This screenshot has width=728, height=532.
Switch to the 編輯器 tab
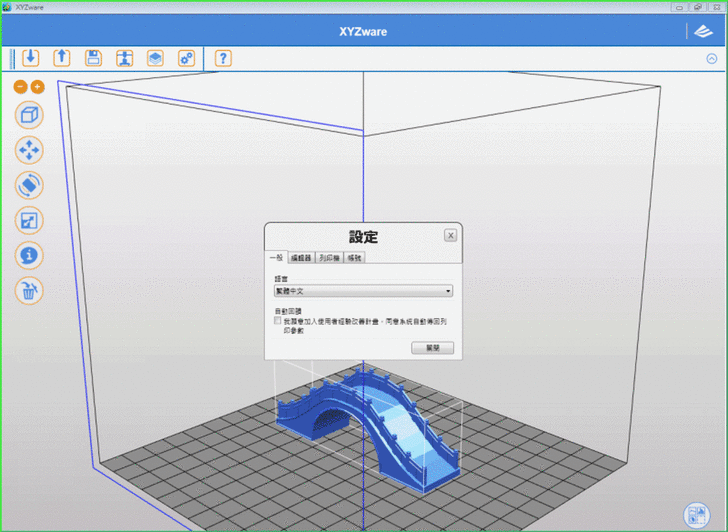(301, 258)
